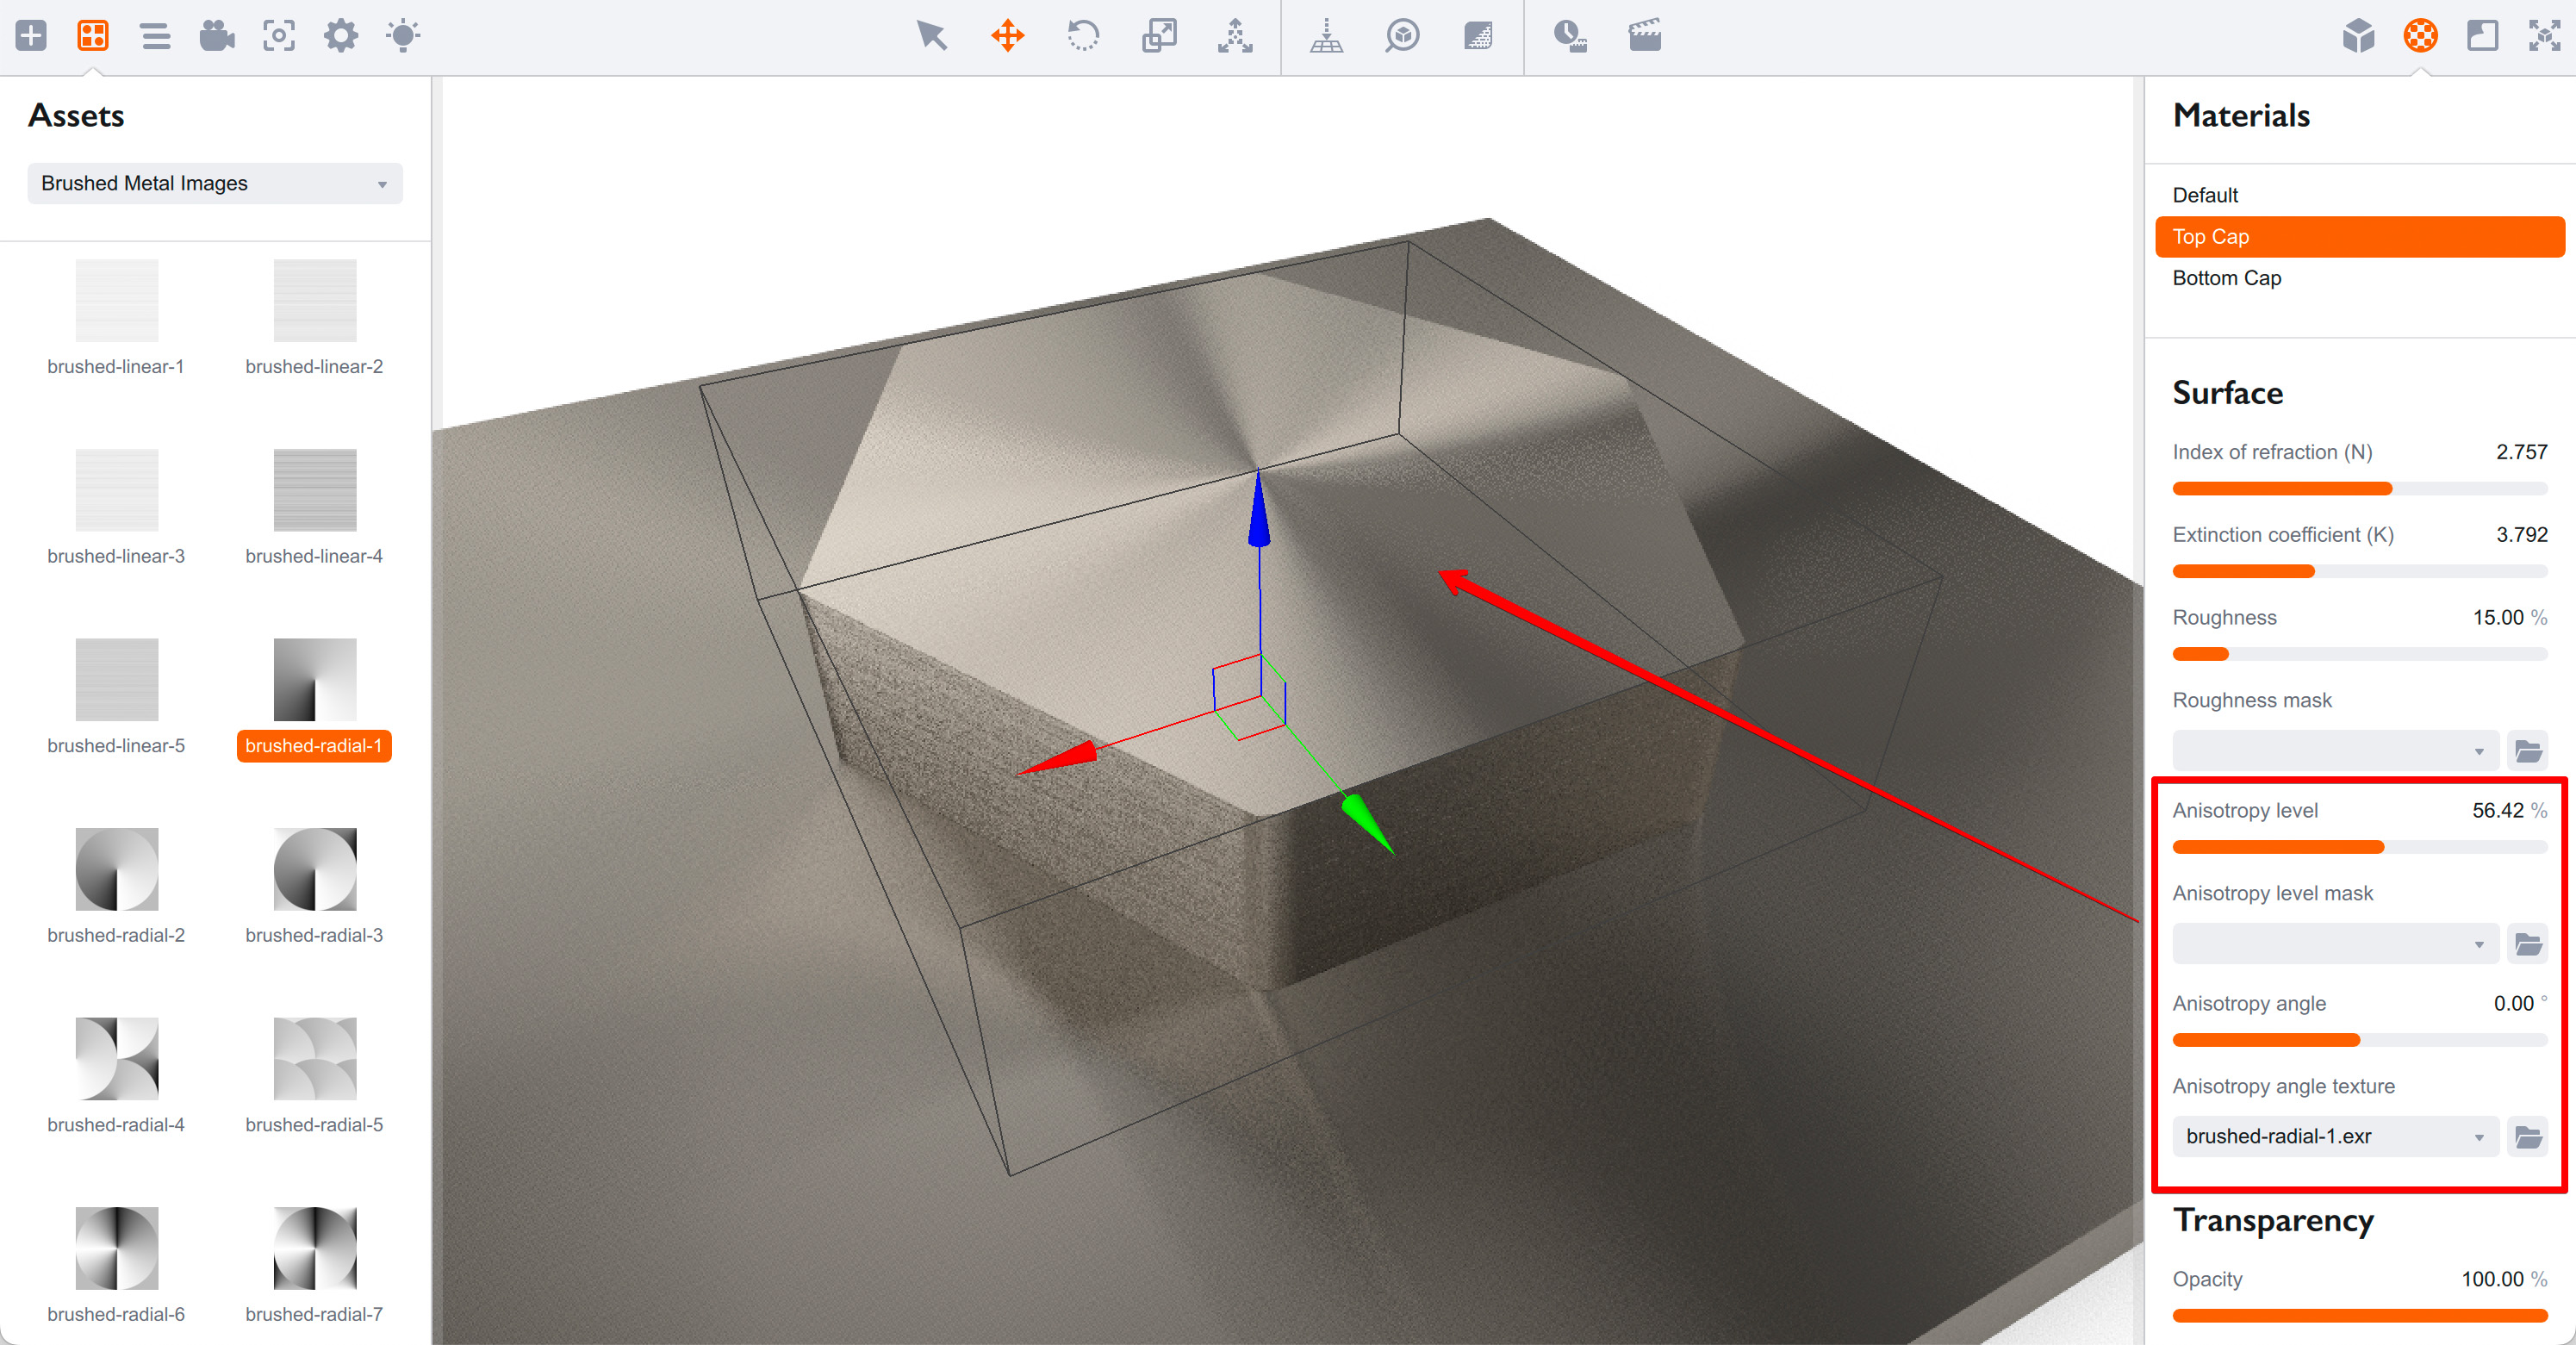Open Anisotropy angle texture dropdown
Image resolution: width=2576 pixels, height=1345 pixels.
(x=2335, y=1137)
